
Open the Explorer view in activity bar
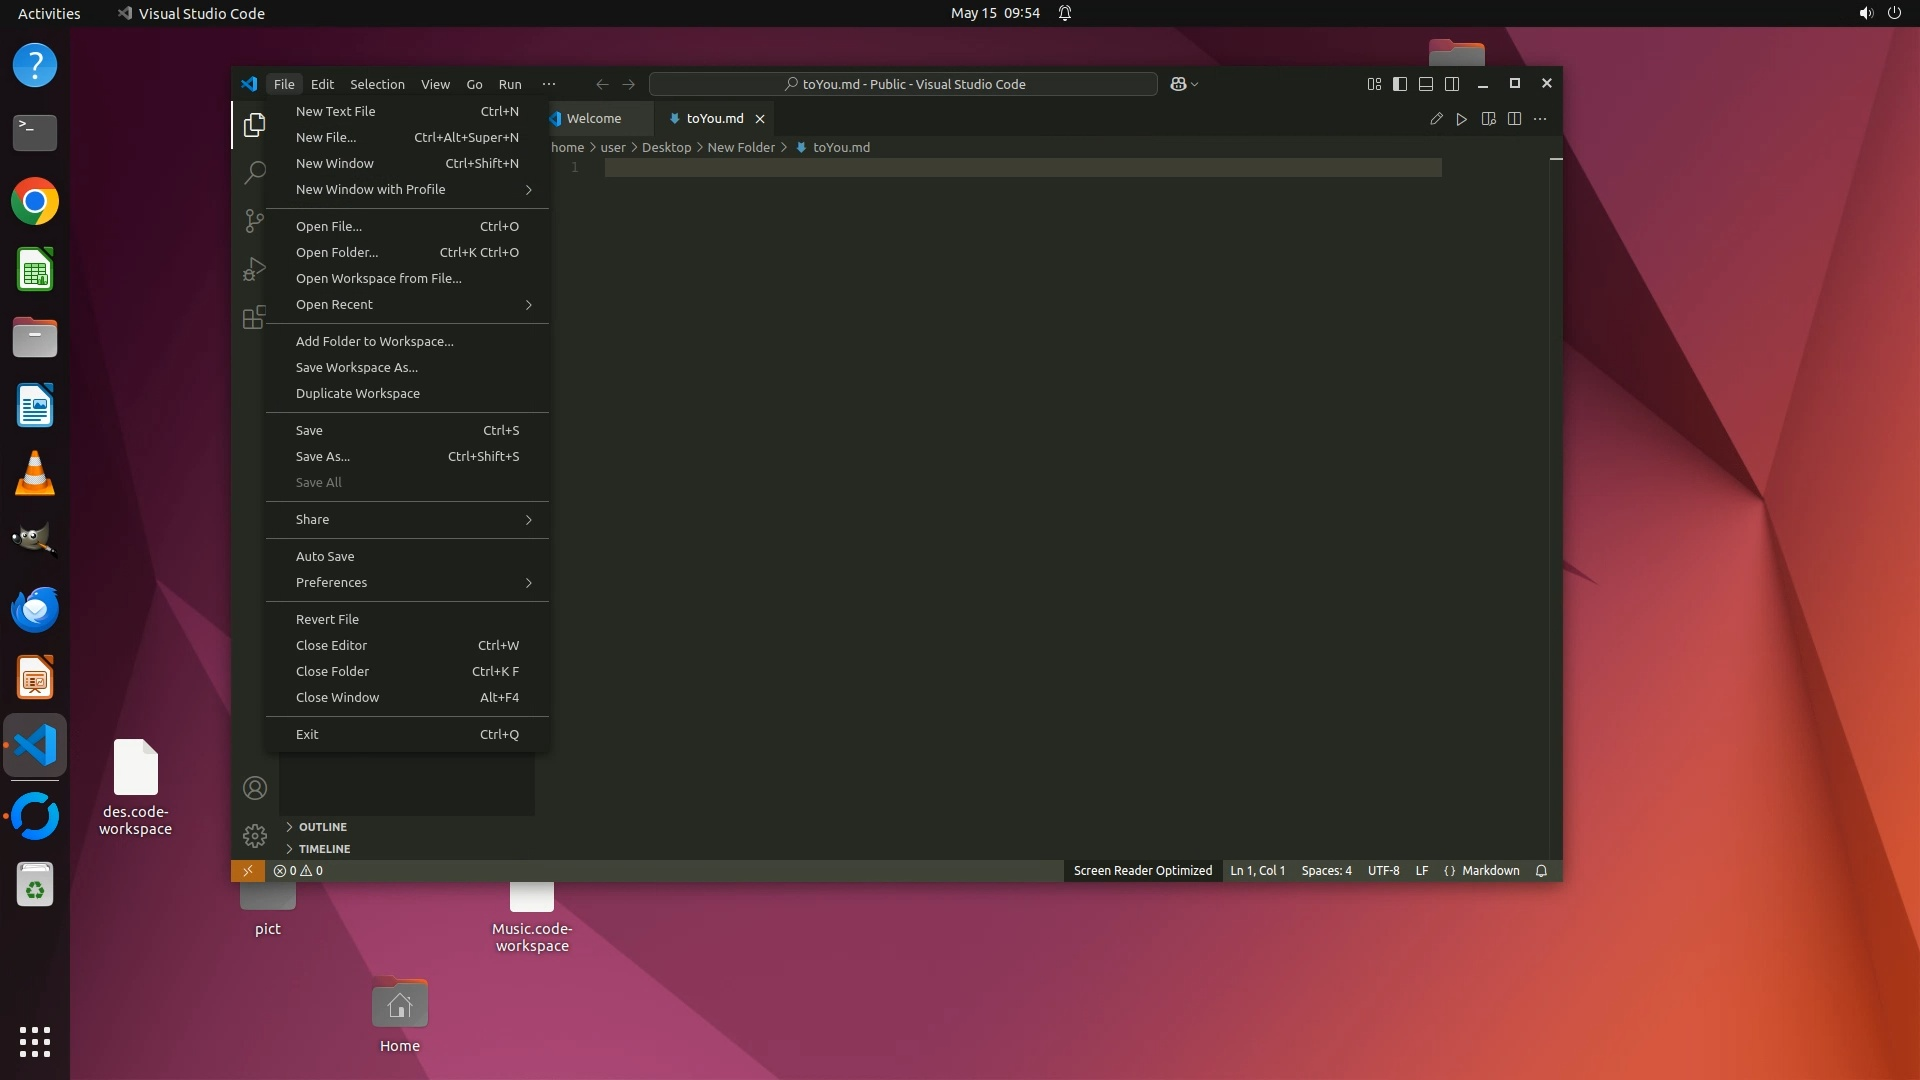254,125
